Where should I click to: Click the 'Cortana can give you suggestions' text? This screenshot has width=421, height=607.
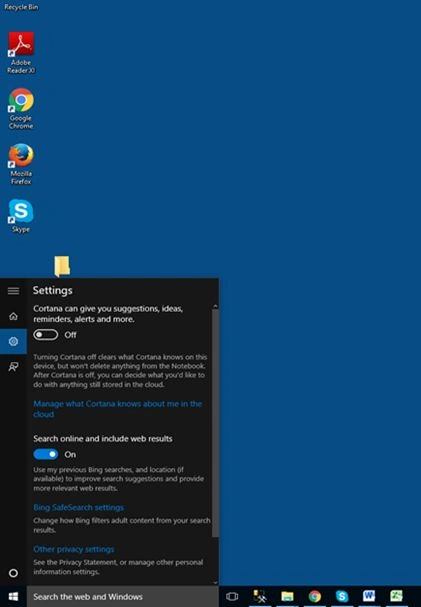[108, 314]
